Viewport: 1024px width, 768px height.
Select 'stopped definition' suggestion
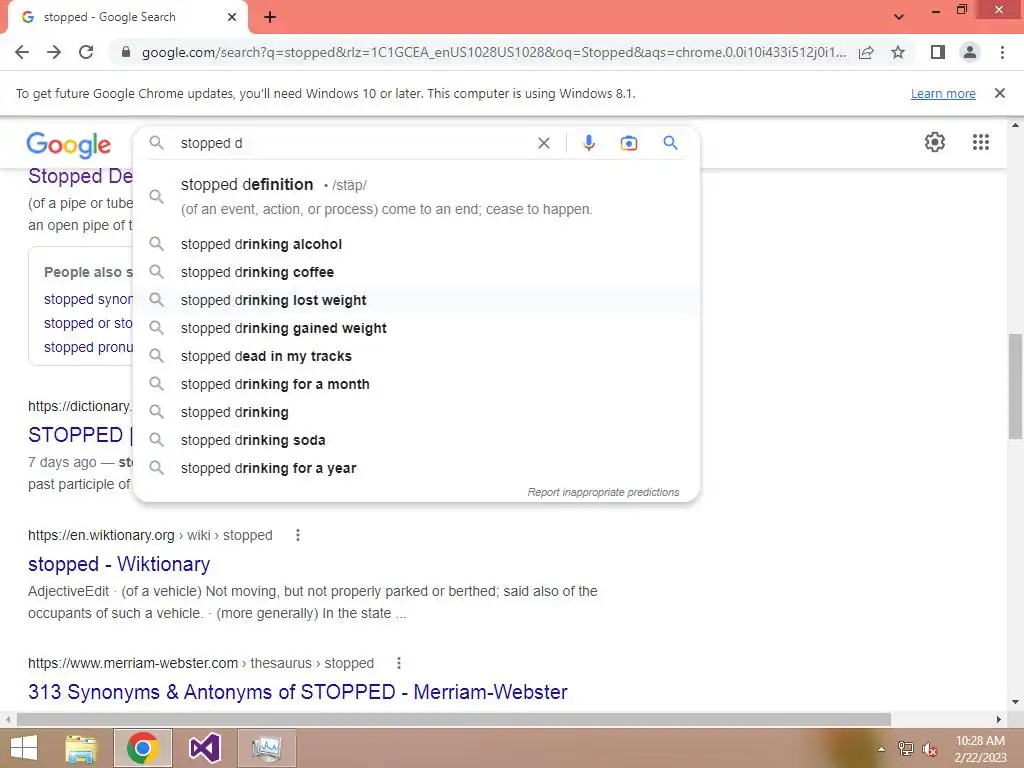click(416, 196)
